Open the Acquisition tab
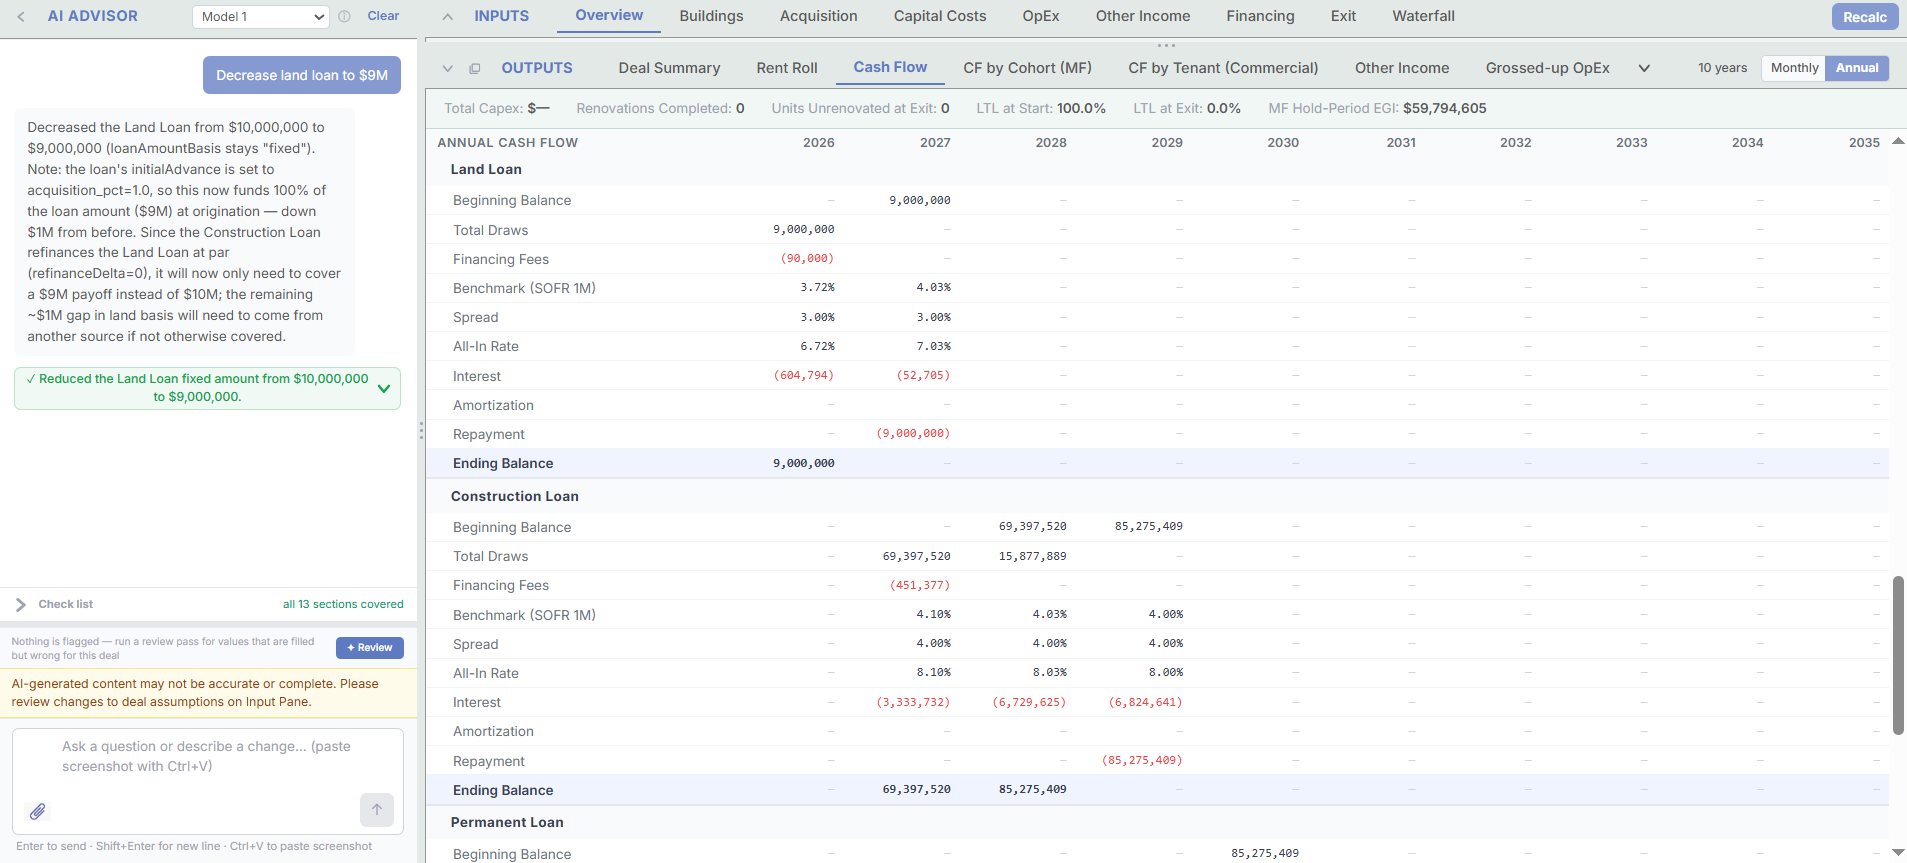Screen dimensions: 1907x863 (x=818, y=16)
